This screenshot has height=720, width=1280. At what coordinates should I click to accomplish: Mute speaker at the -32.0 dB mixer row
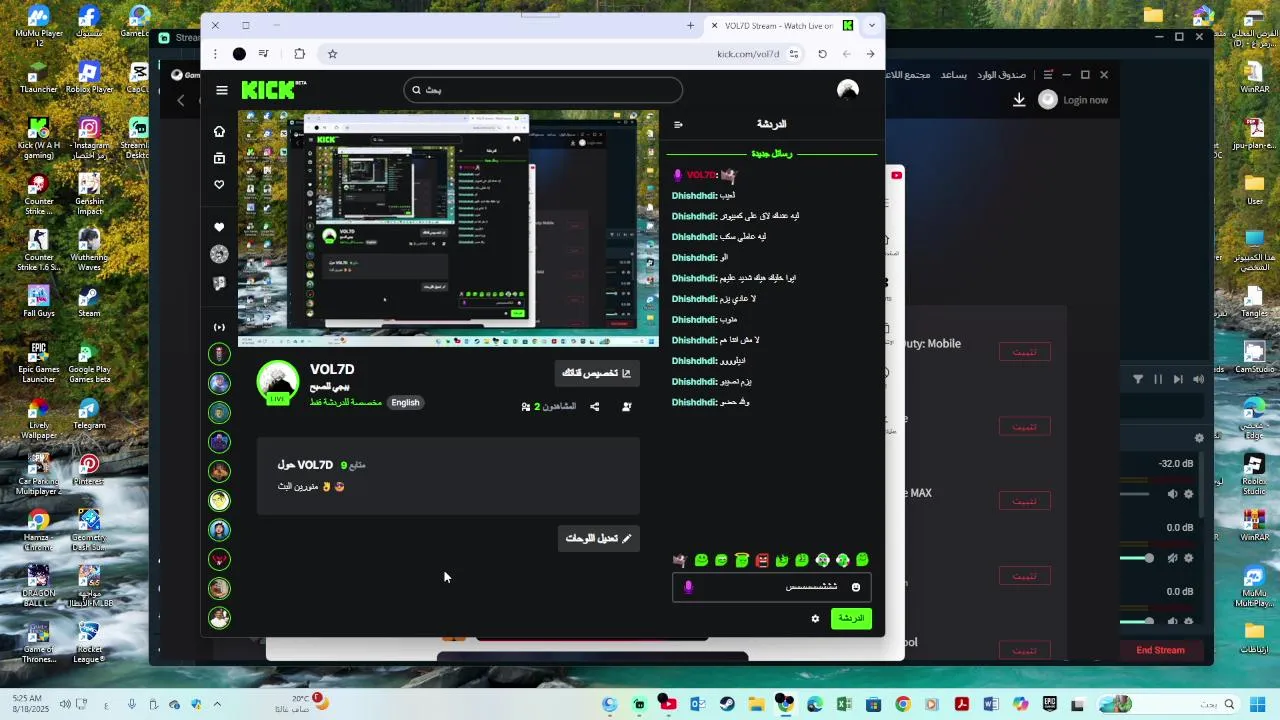(1172, 494)
